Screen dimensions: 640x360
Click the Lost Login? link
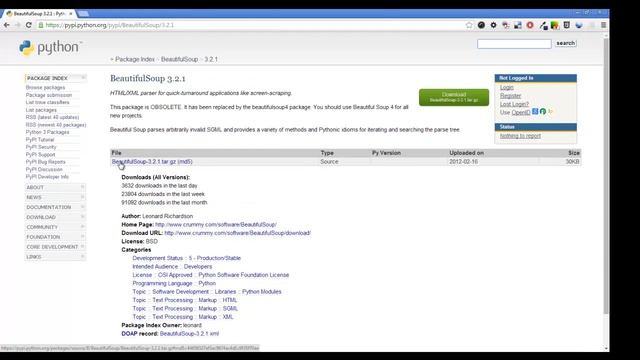(x=514, y=104)
